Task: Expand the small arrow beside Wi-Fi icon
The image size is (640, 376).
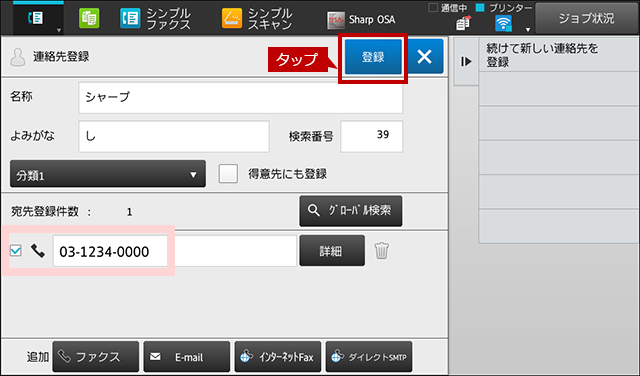Action: [x=527, y=29]
